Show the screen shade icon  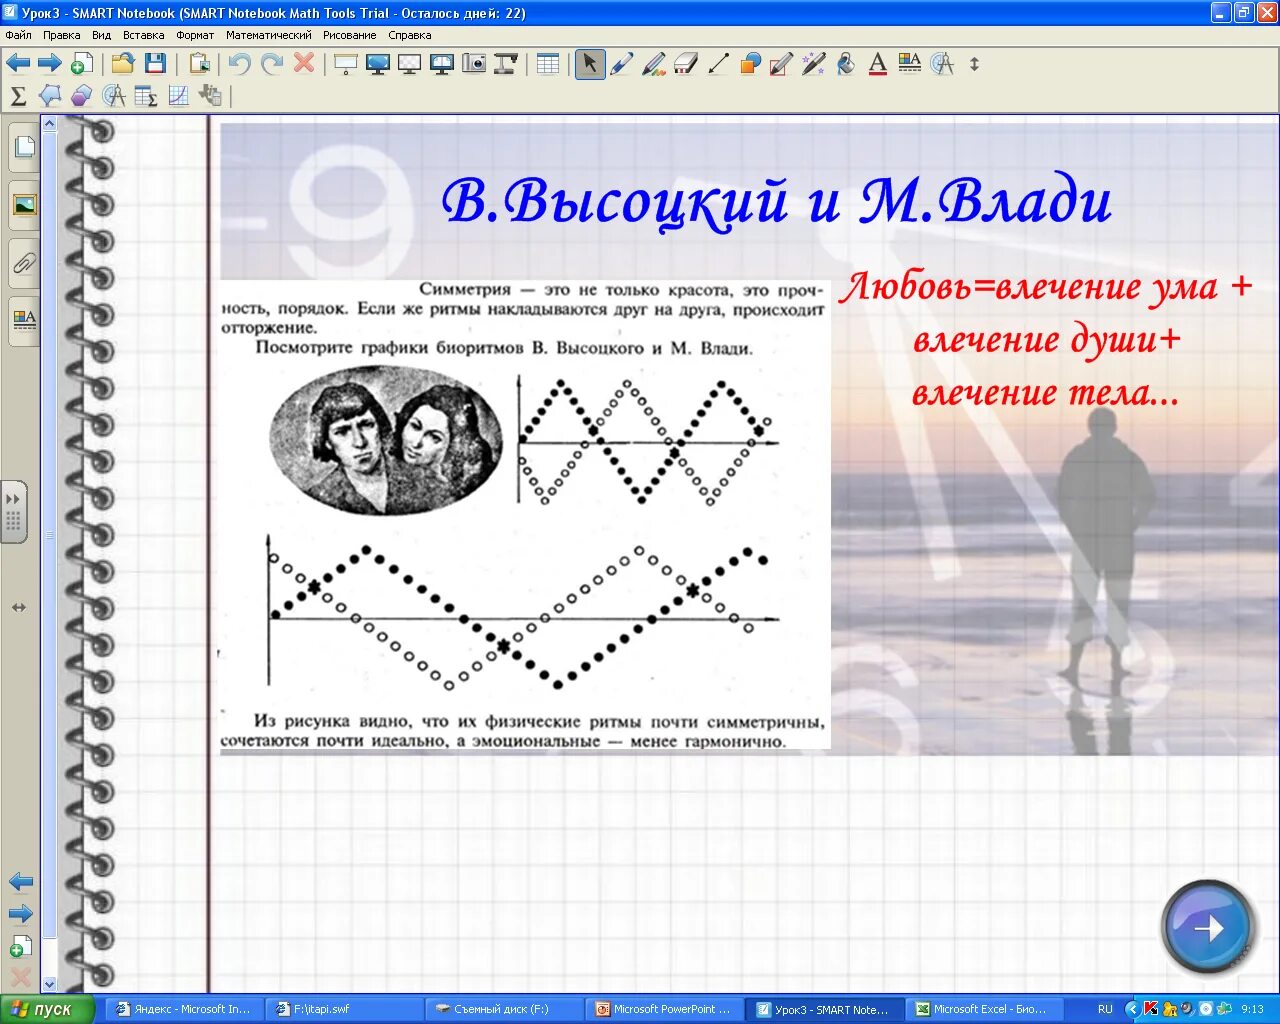click(346, 64)
